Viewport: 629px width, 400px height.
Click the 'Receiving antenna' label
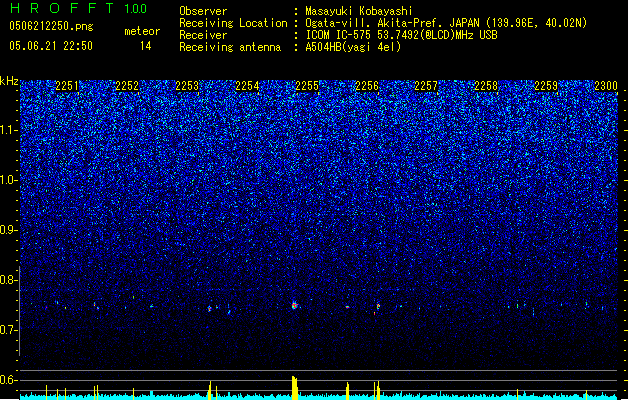pyautogui.click(x=230, y=47)
